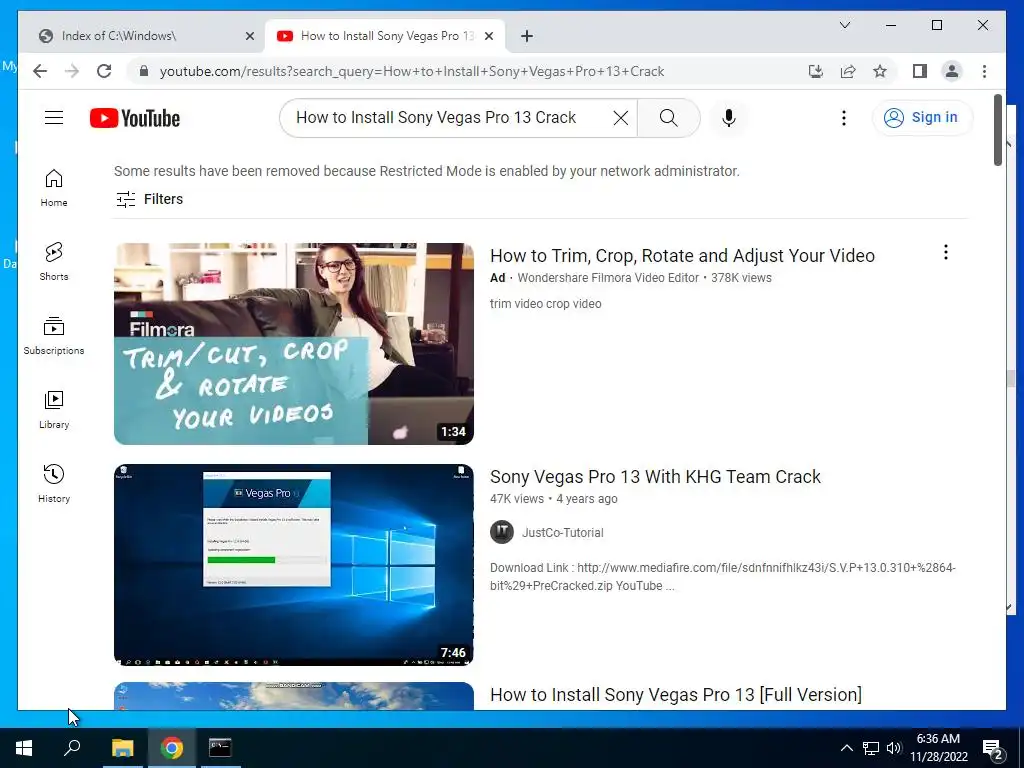The width and height of the screenshot is (1024, 768).
Task: Open the search Filters panel
Action: pyautogui.click(x=150, y=199)
